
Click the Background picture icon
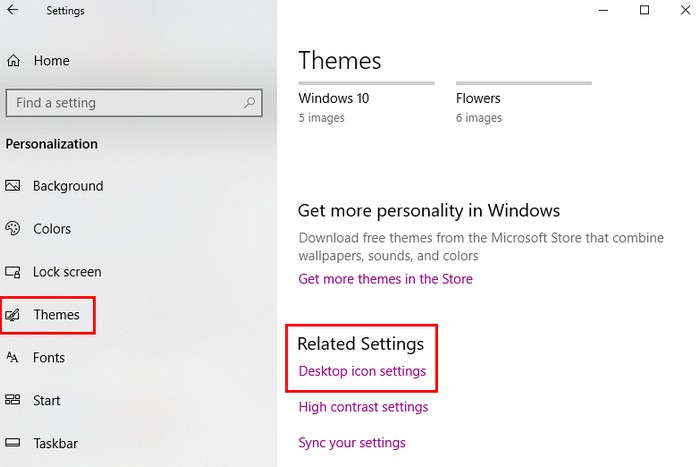coord(13,186)
